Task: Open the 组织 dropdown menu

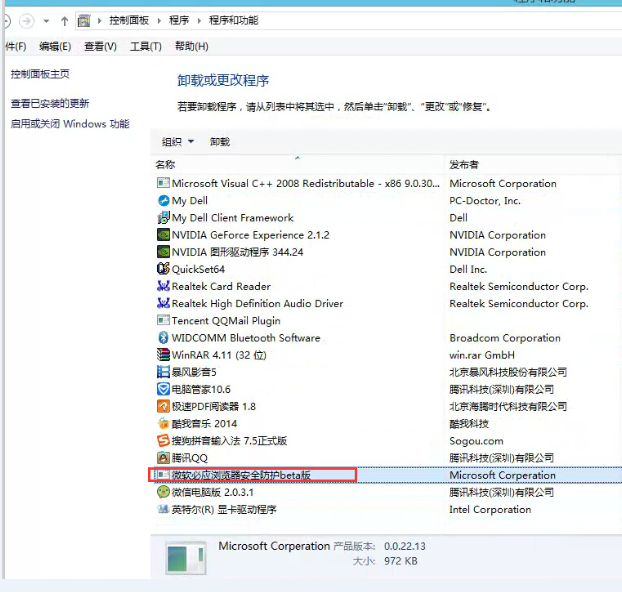Action: pyautogui.click(x=178, y=142)
